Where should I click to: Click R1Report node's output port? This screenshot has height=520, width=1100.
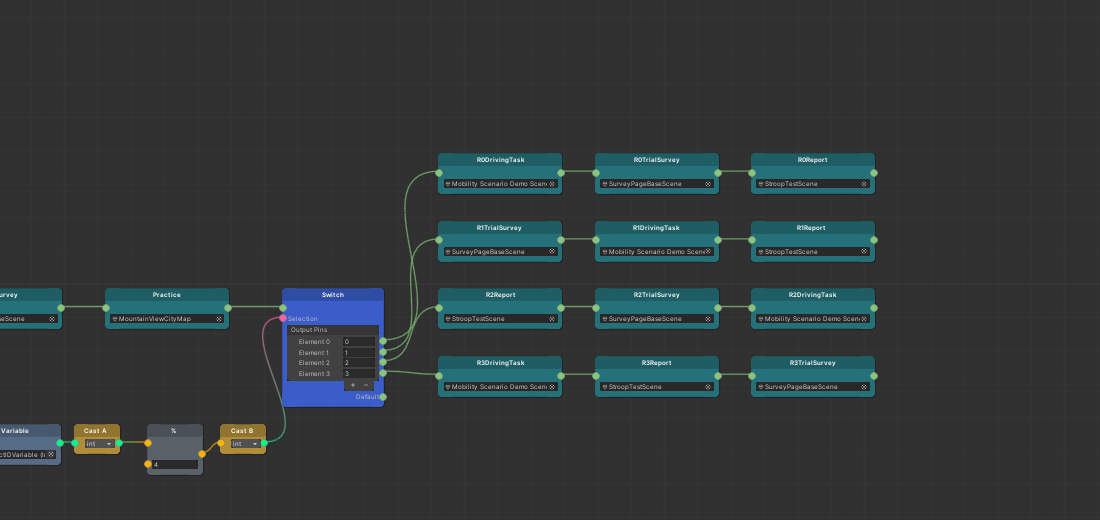coord(873,240)
